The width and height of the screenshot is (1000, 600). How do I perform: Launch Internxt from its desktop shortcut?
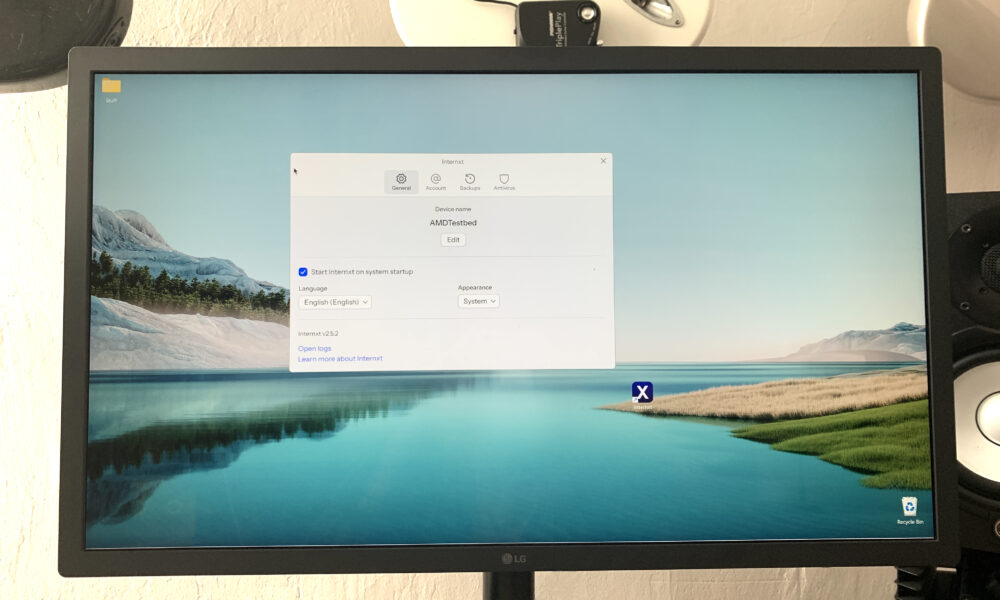coord(641,393)
